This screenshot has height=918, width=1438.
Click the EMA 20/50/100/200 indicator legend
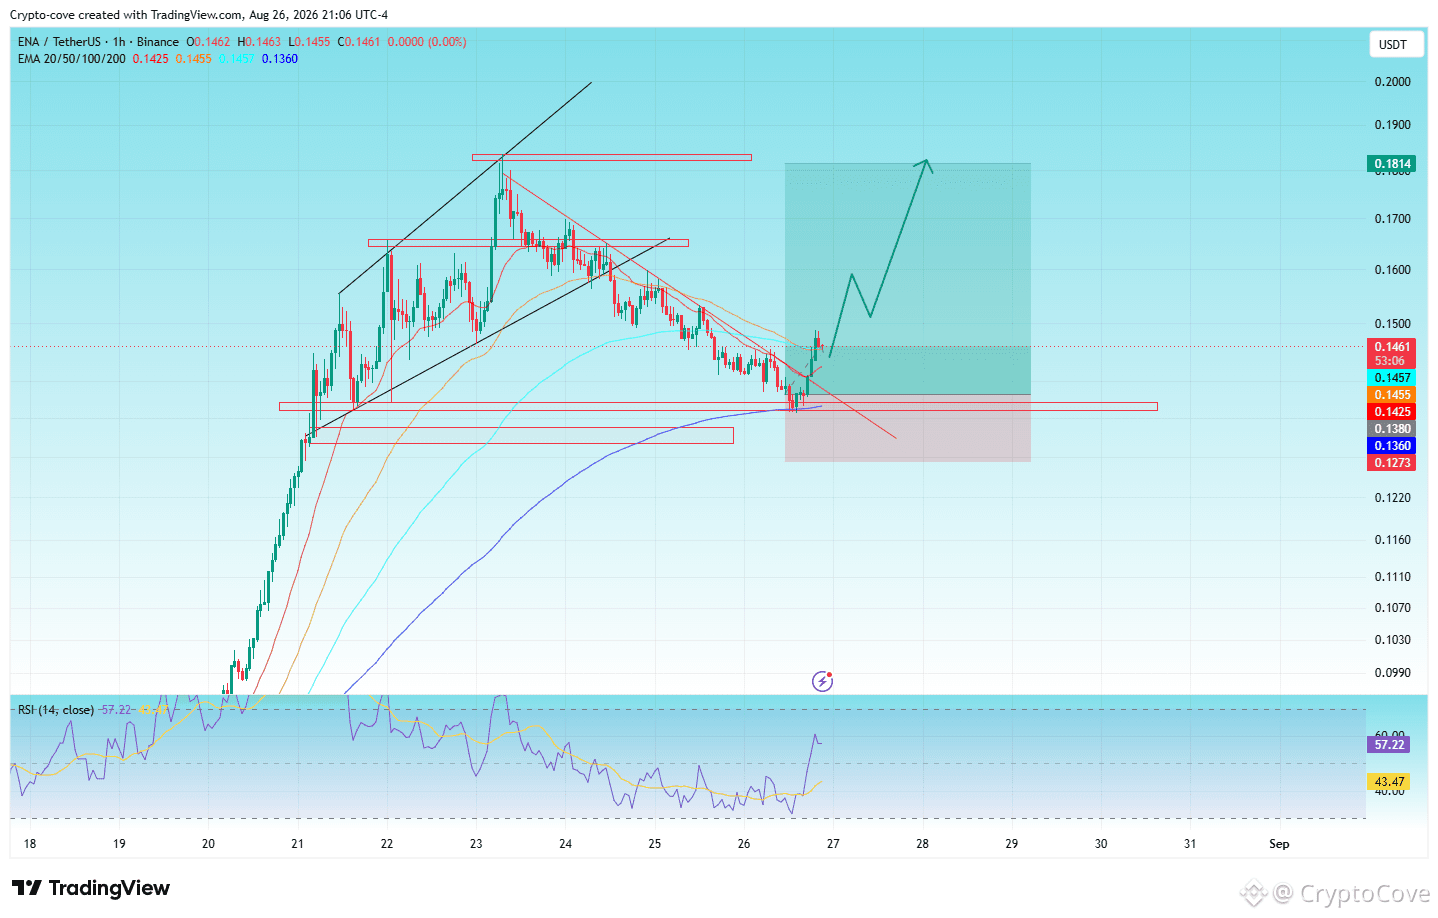tap(72, 59)
